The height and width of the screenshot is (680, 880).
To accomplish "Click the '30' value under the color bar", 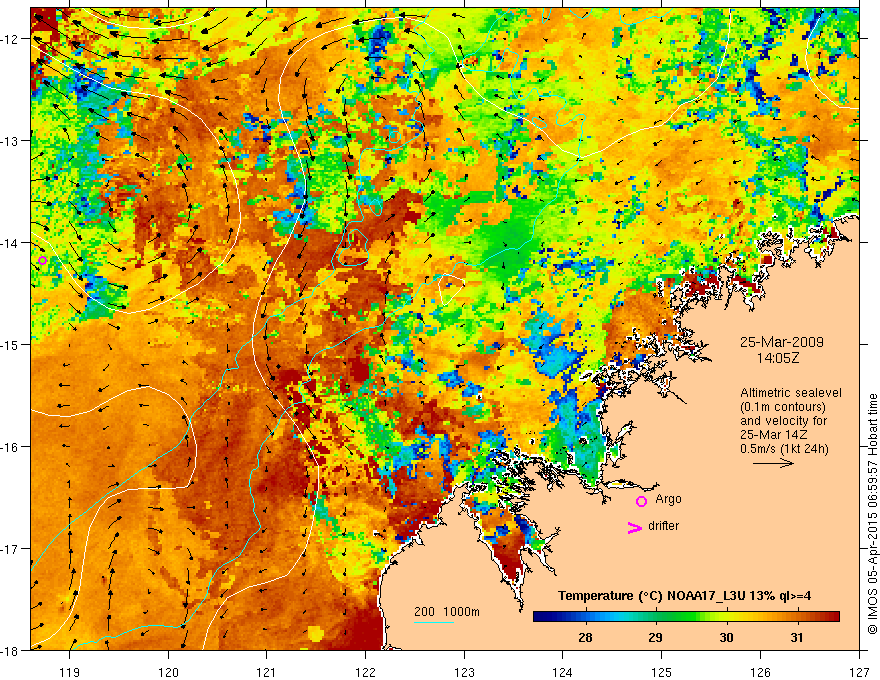I will pos(726,637).
